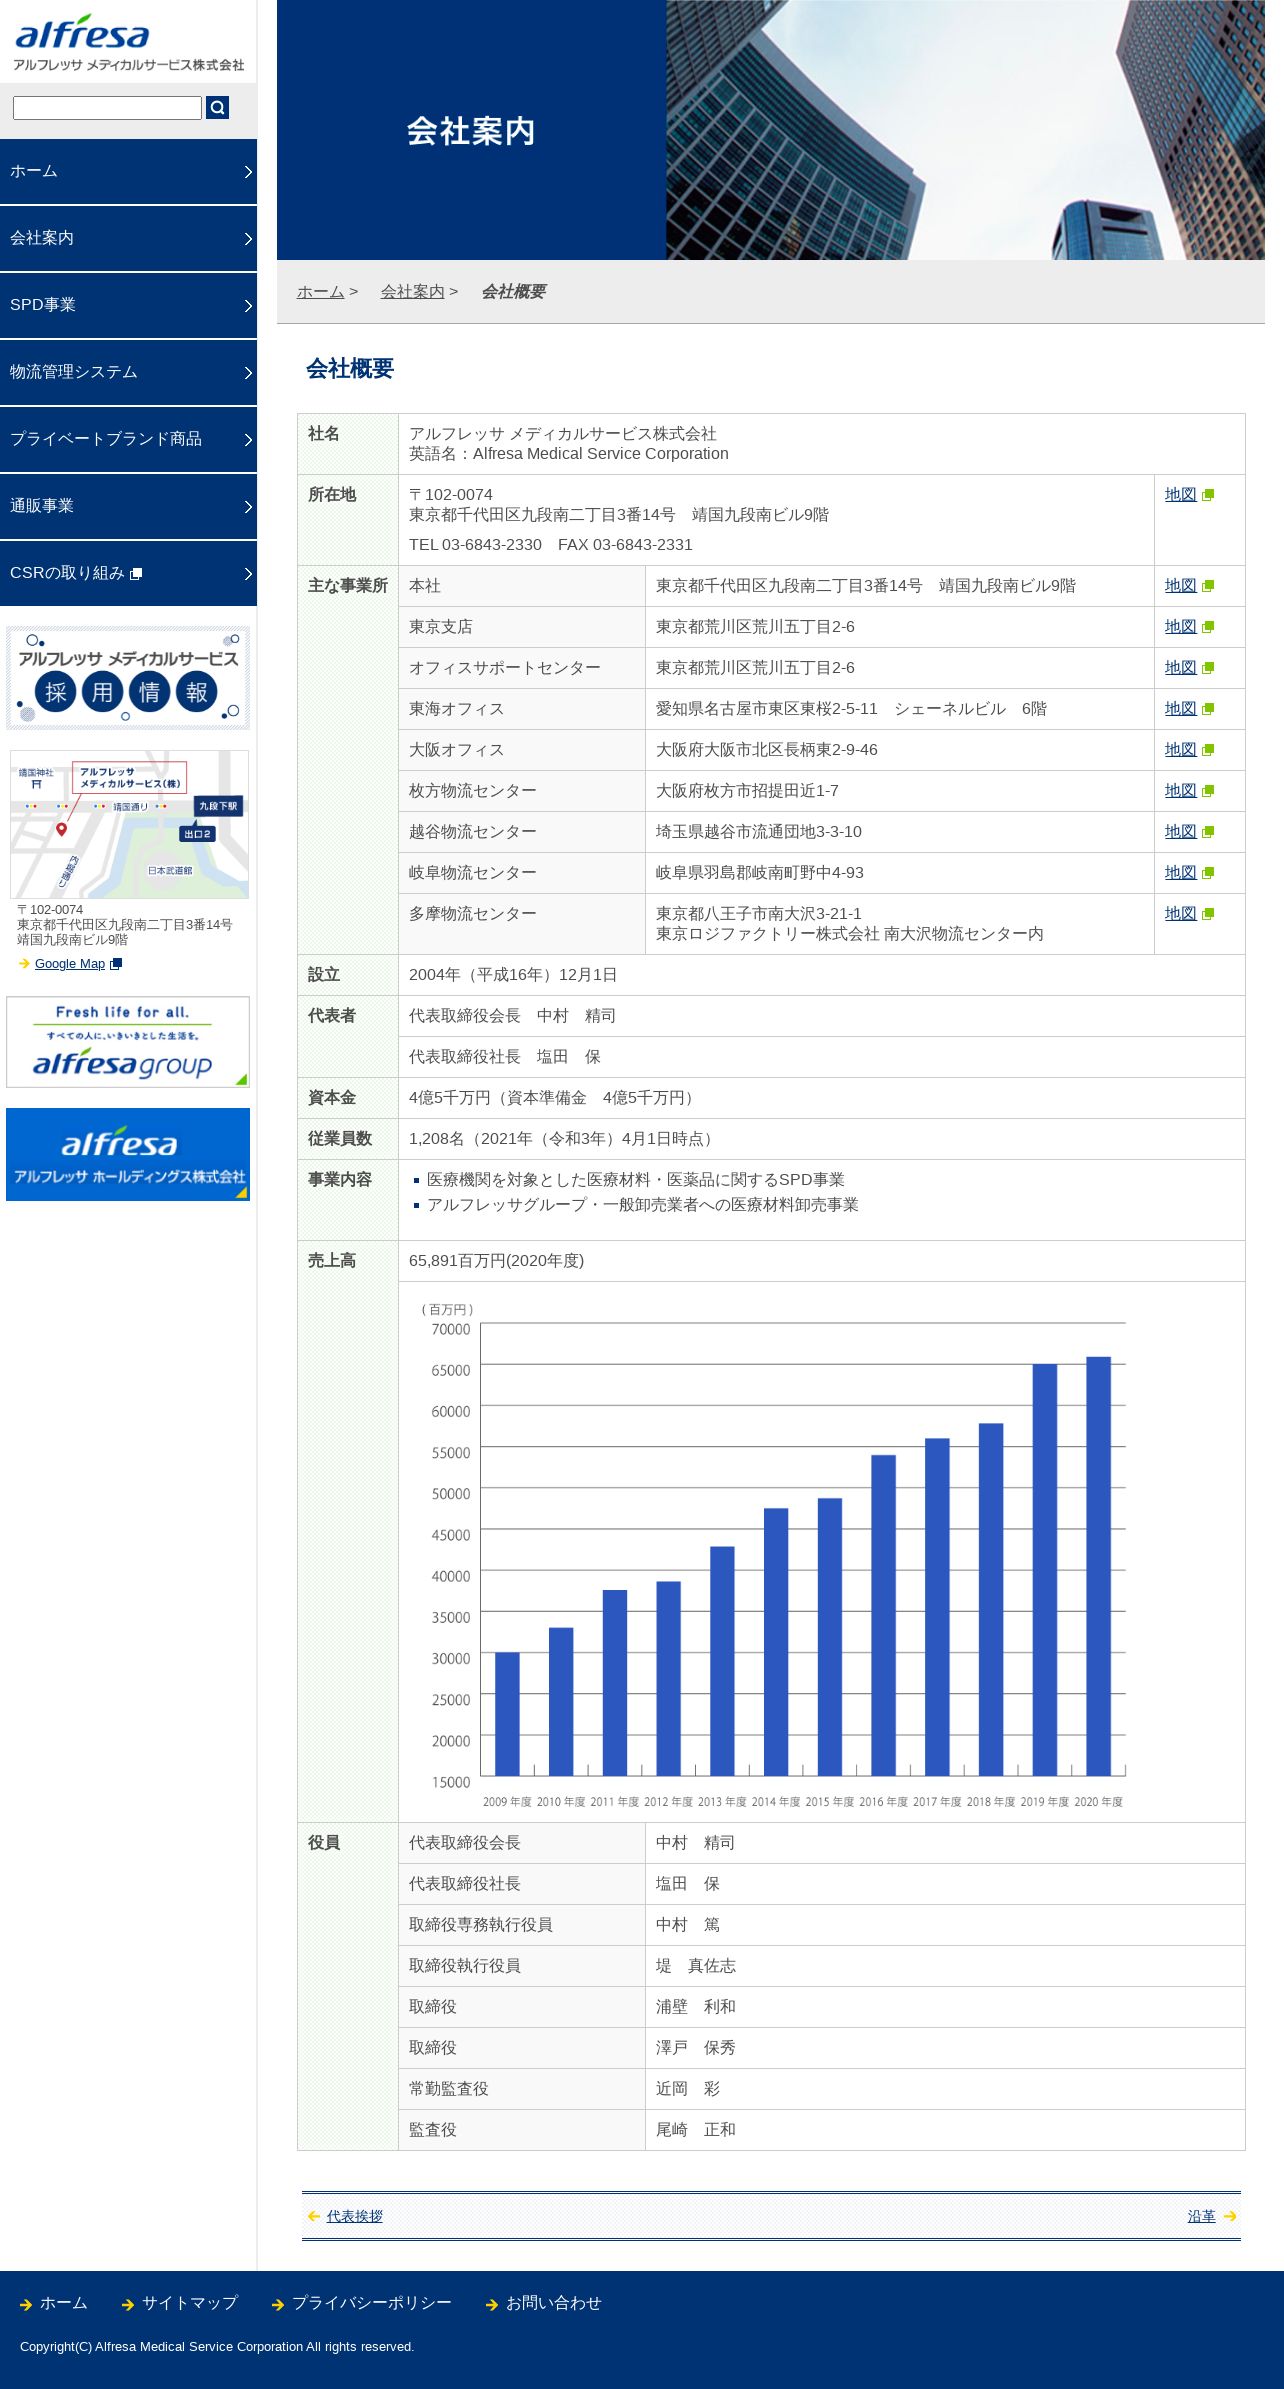The width and height of the screenshot is (1284, 2389).
Task: Click external-link icon in 東海オフィス row
Action: tap(1208, 709)
